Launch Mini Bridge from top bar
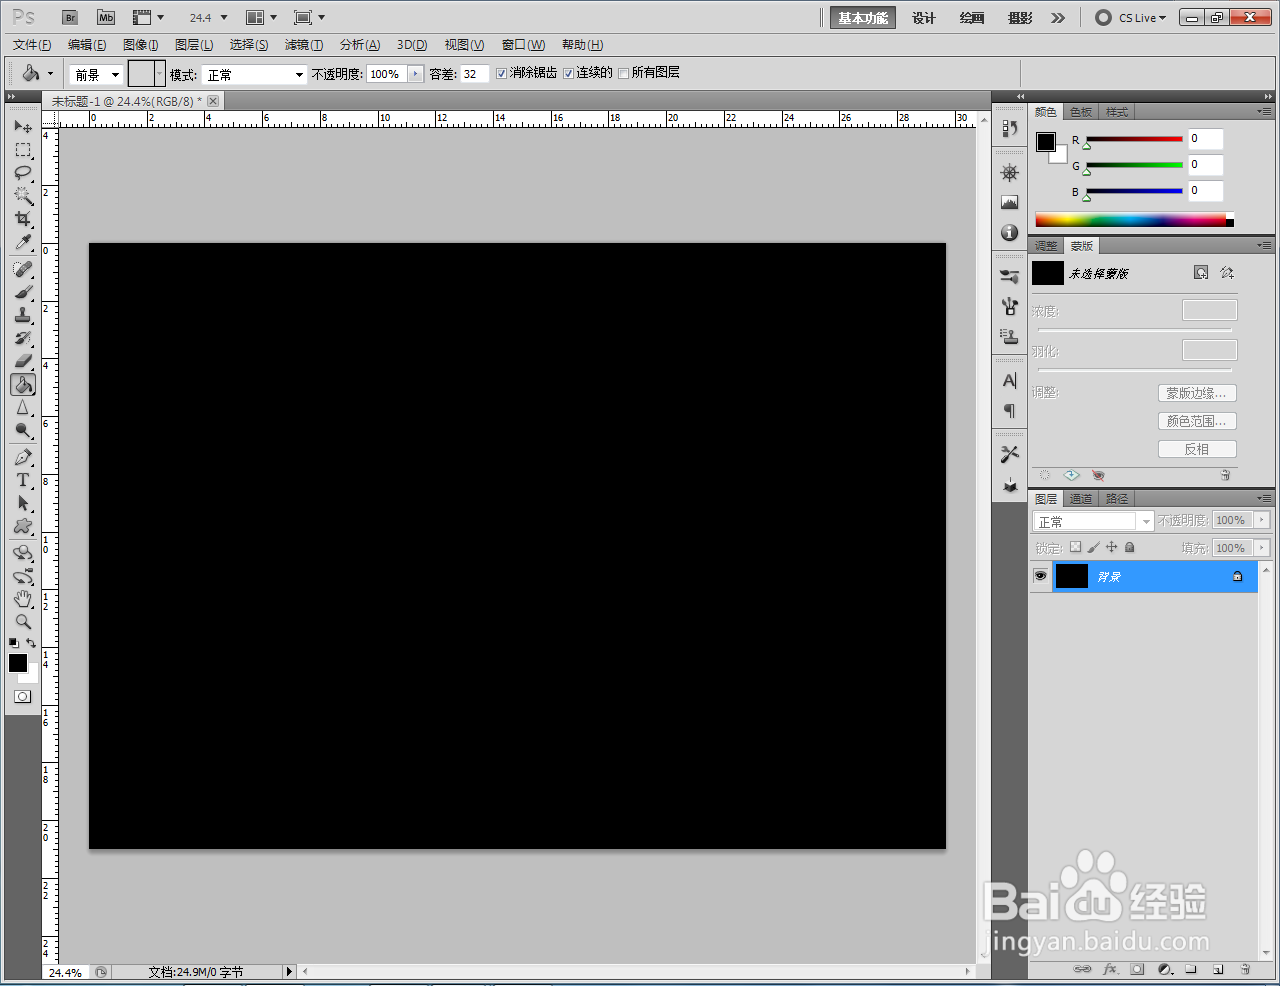The width and height of the screenshot is (1280, 986). (106, 17)
